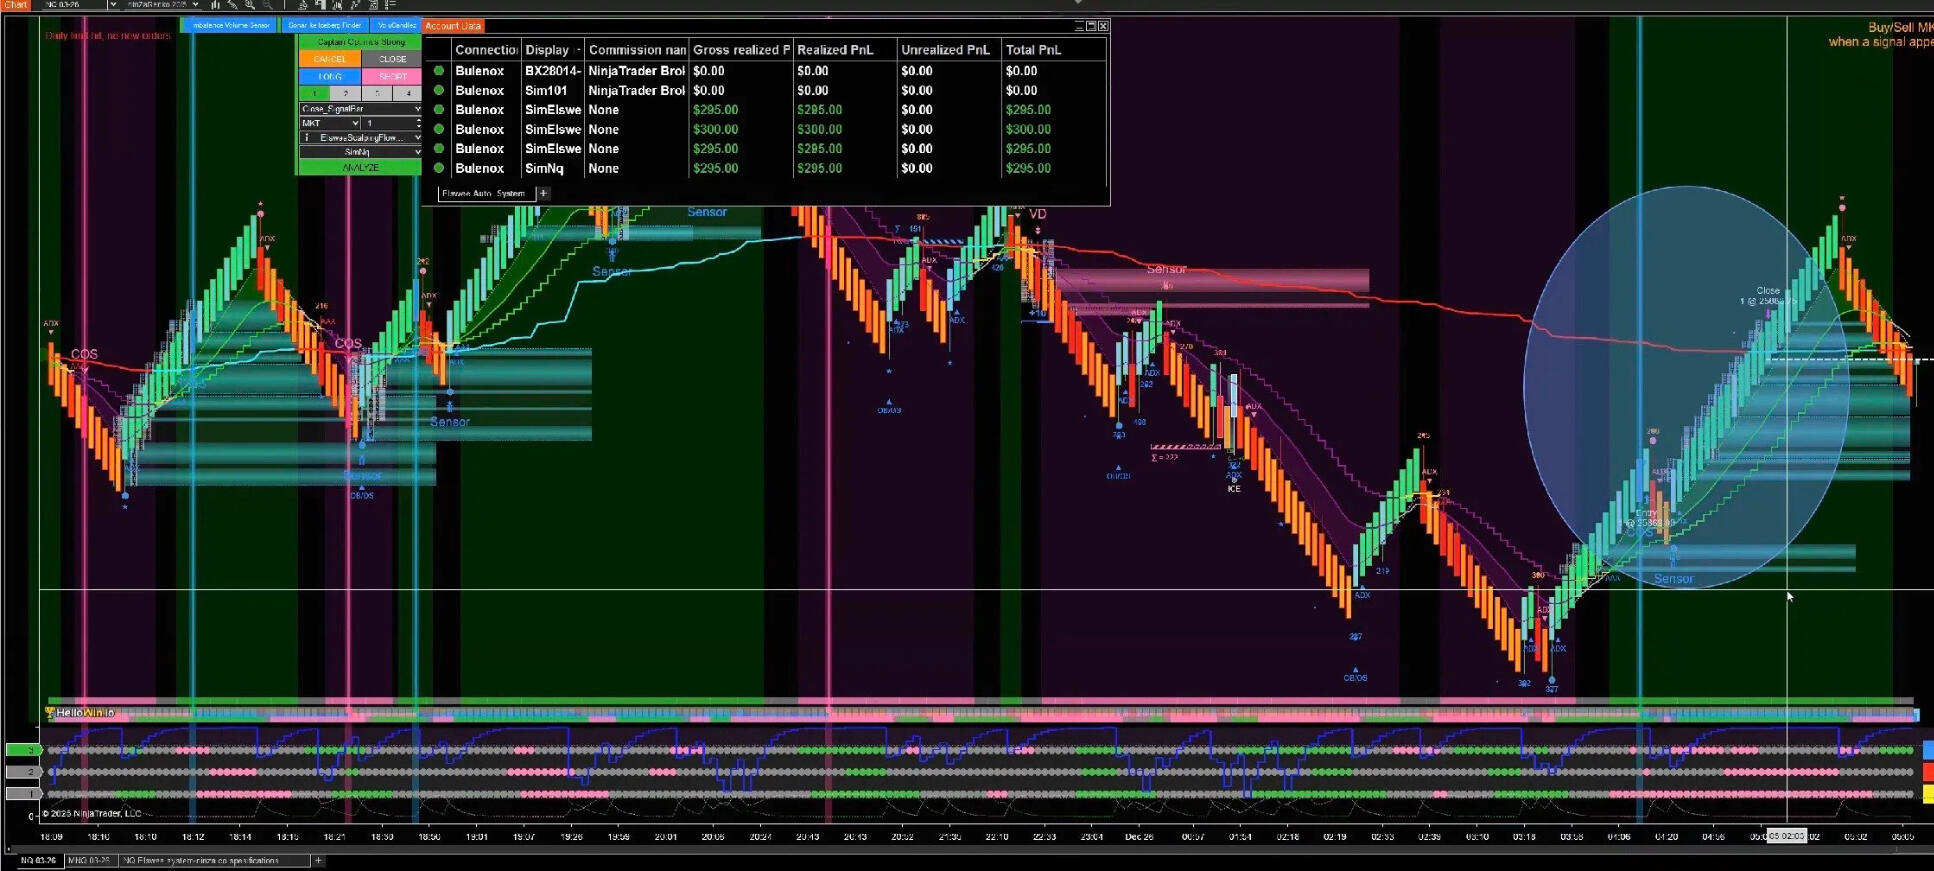This screenshot has height=871, width=1934.
Task: Toggle quantity preset 2 button
Action: (x=345, y=93)
